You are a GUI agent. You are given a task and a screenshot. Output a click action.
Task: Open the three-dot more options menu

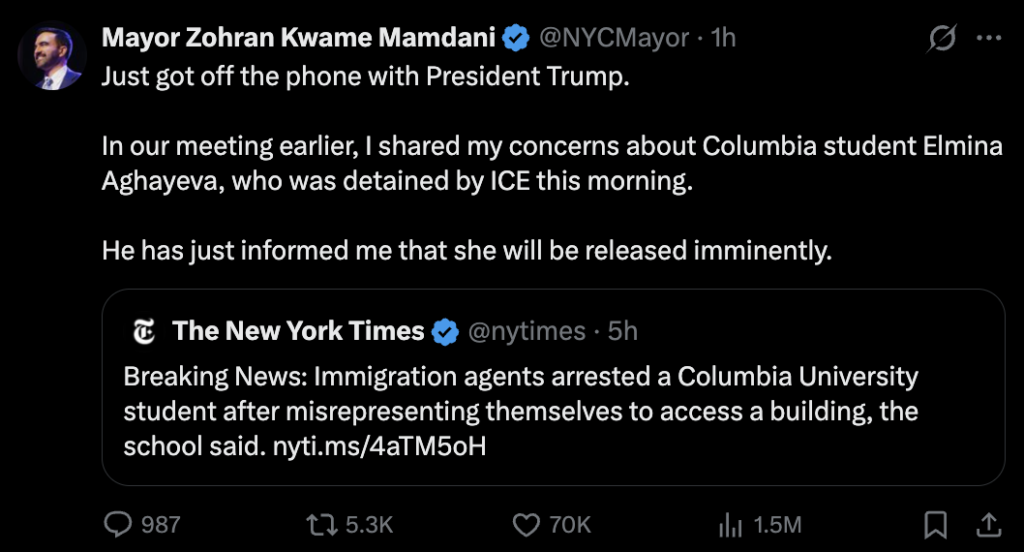988,39
